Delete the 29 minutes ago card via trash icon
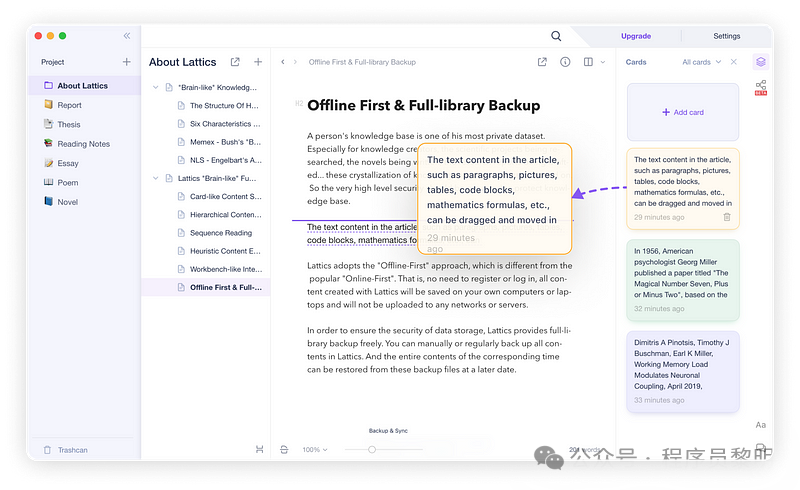The height and width of the screenshot is (490, 800). [727, 217]
